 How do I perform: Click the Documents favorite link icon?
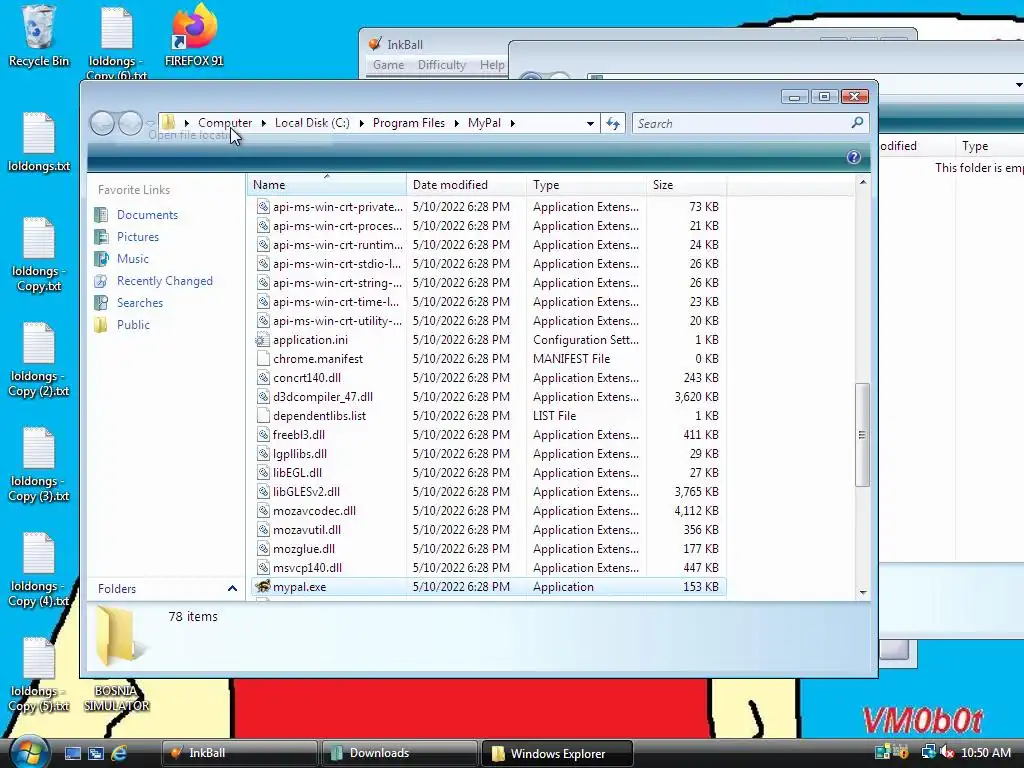pos(101,215)
